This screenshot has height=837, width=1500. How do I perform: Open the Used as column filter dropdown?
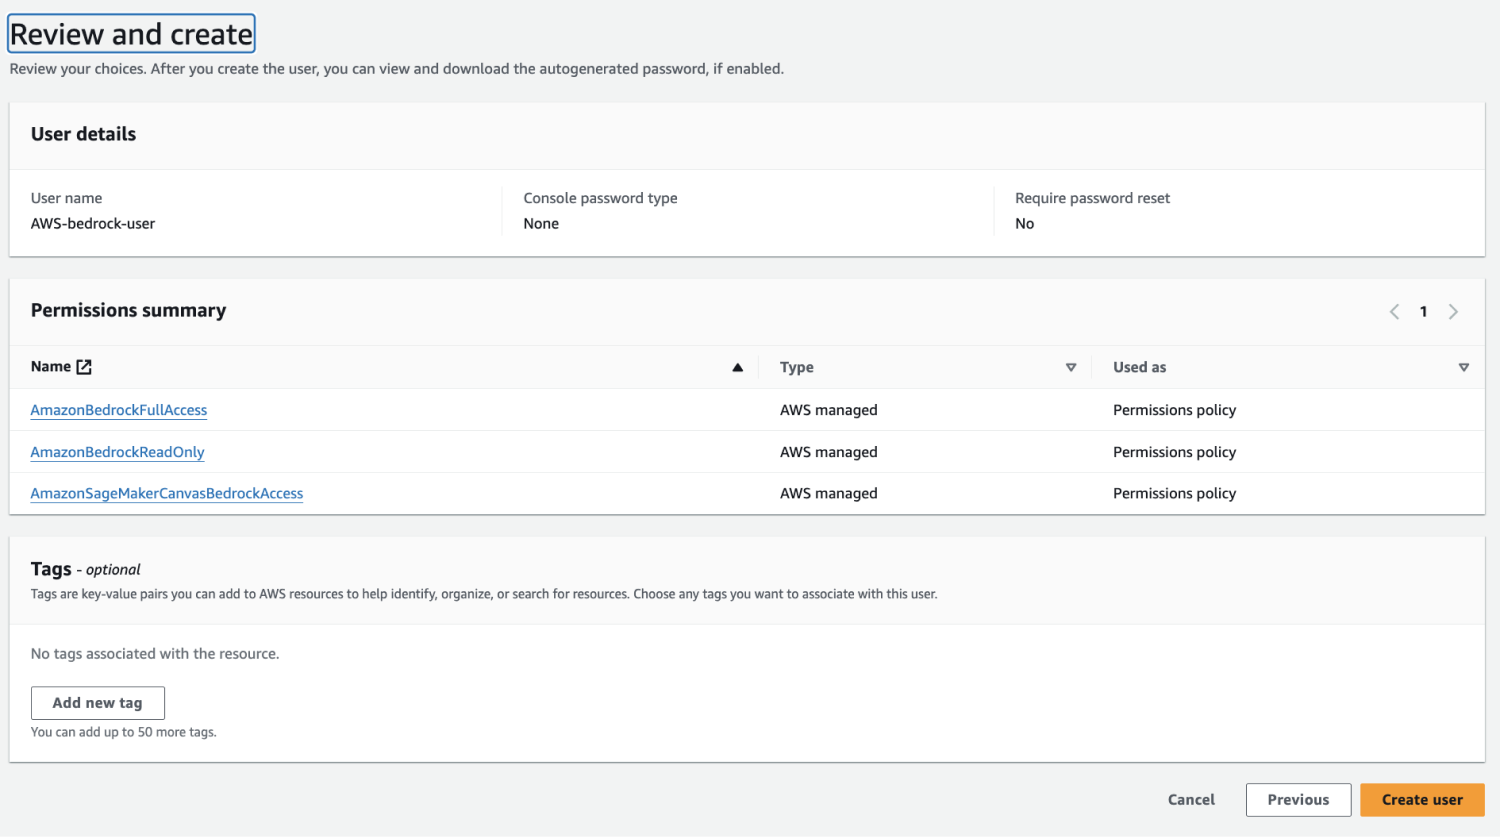pos(1464,367)
